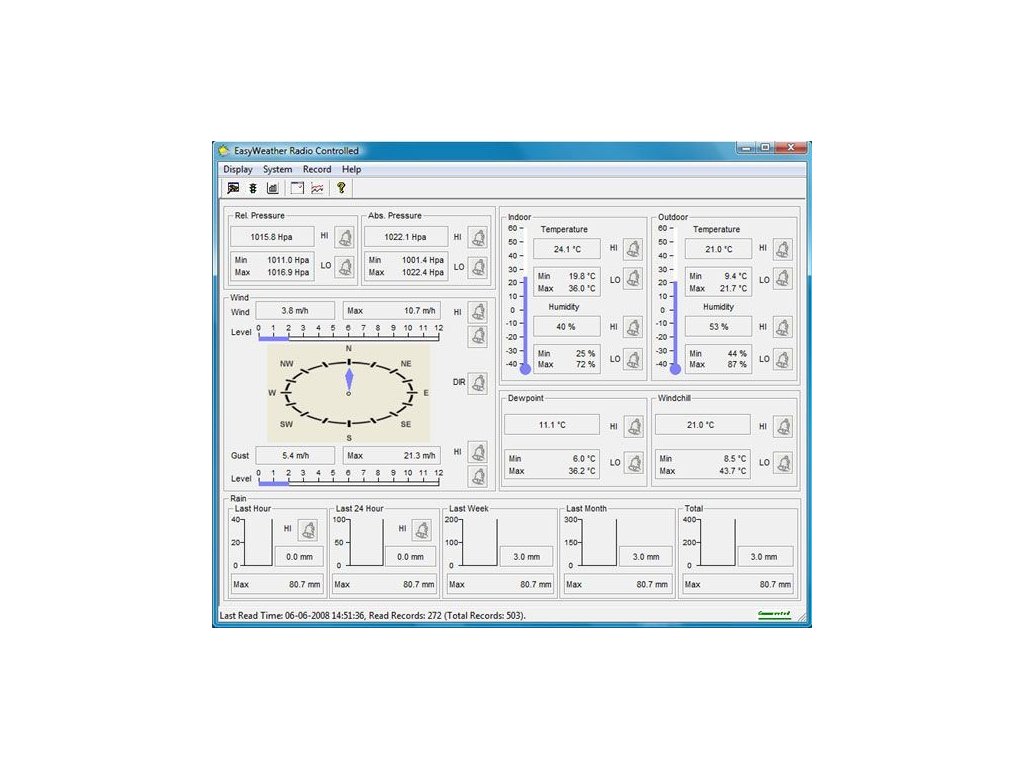Click the wind direction DIR alarm bell
This screenshot has width=1024, height=768.
click(478, 383)
